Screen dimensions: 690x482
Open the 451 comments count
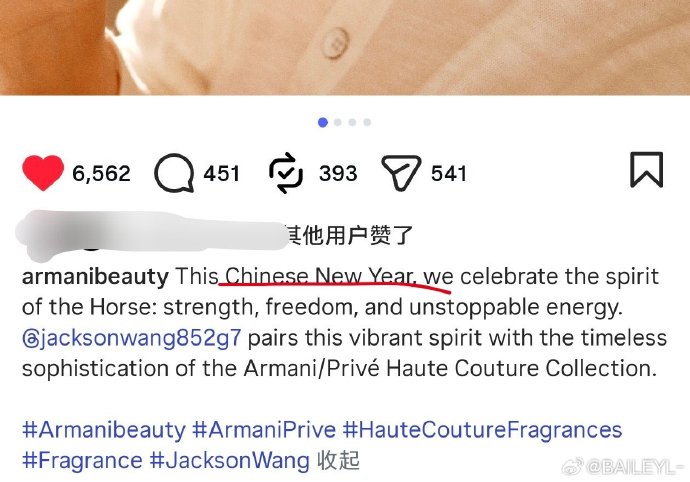click(222, 173)
